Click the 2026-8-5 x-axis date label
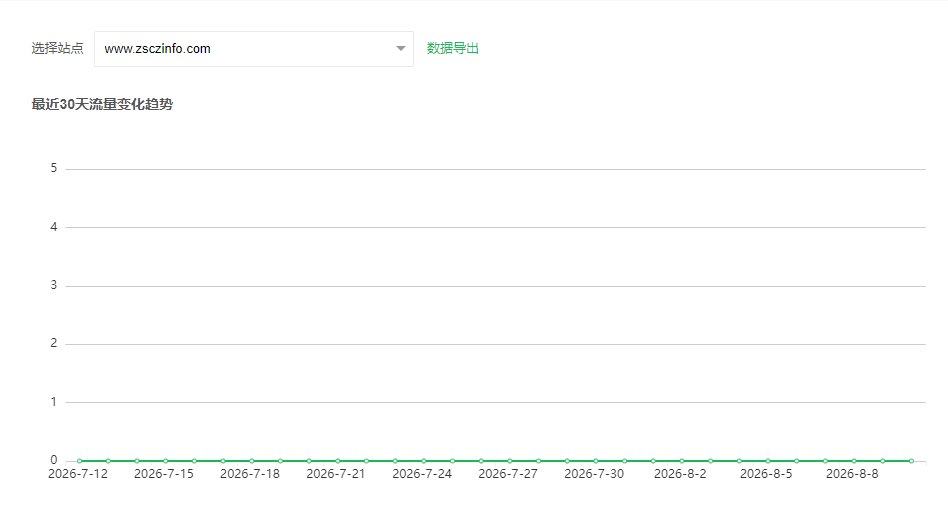The width and height of the screenshot is (948, 530). (x=766, y=474)
